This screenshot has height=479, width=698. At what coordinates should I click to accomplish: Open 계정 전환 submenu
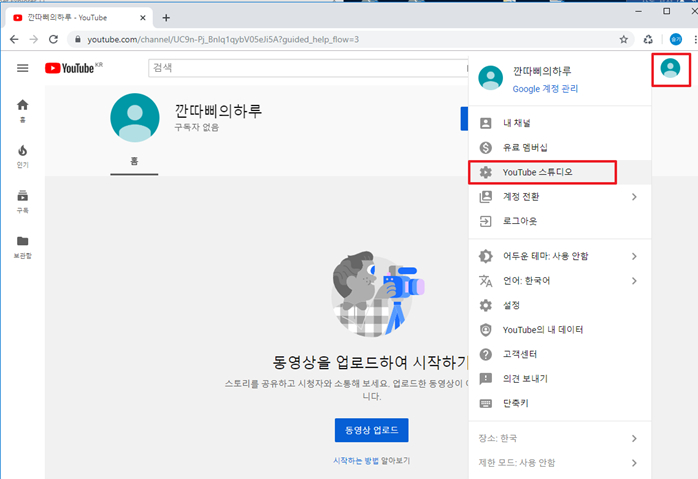coord(560,197)
